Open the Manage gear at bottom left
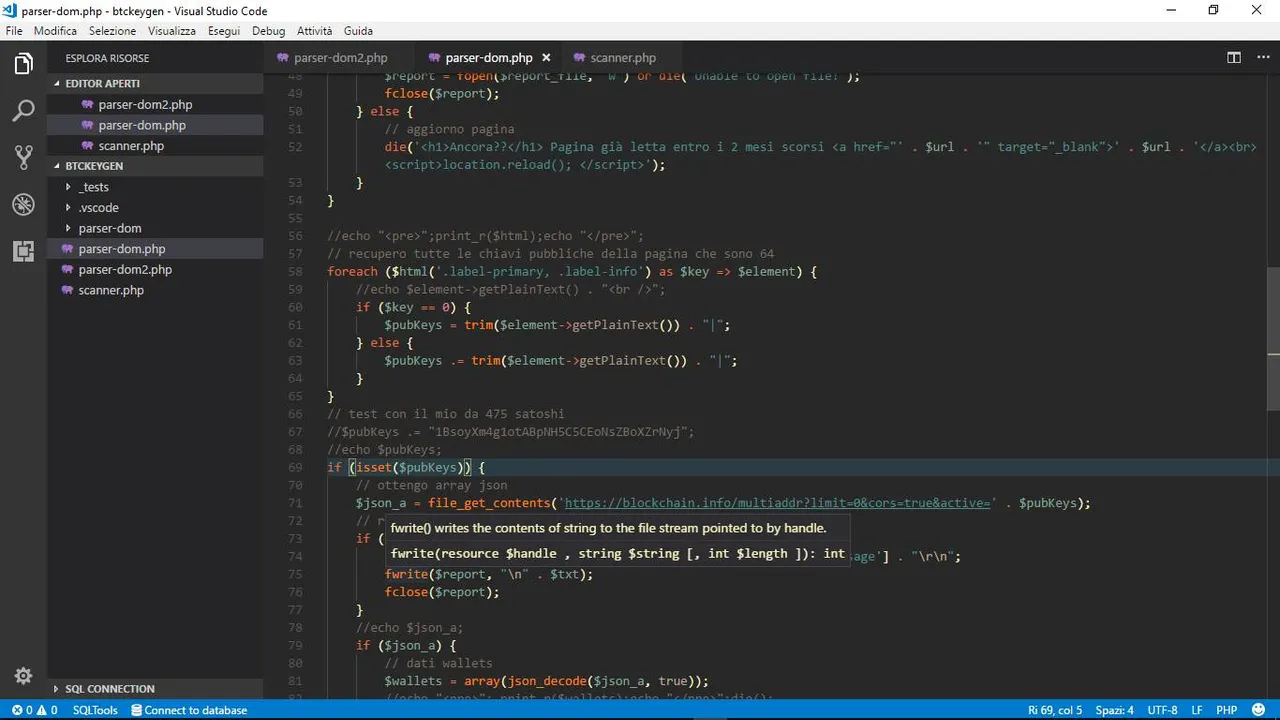The height and width of the screenshot is (720, 1280). point(23,676)
